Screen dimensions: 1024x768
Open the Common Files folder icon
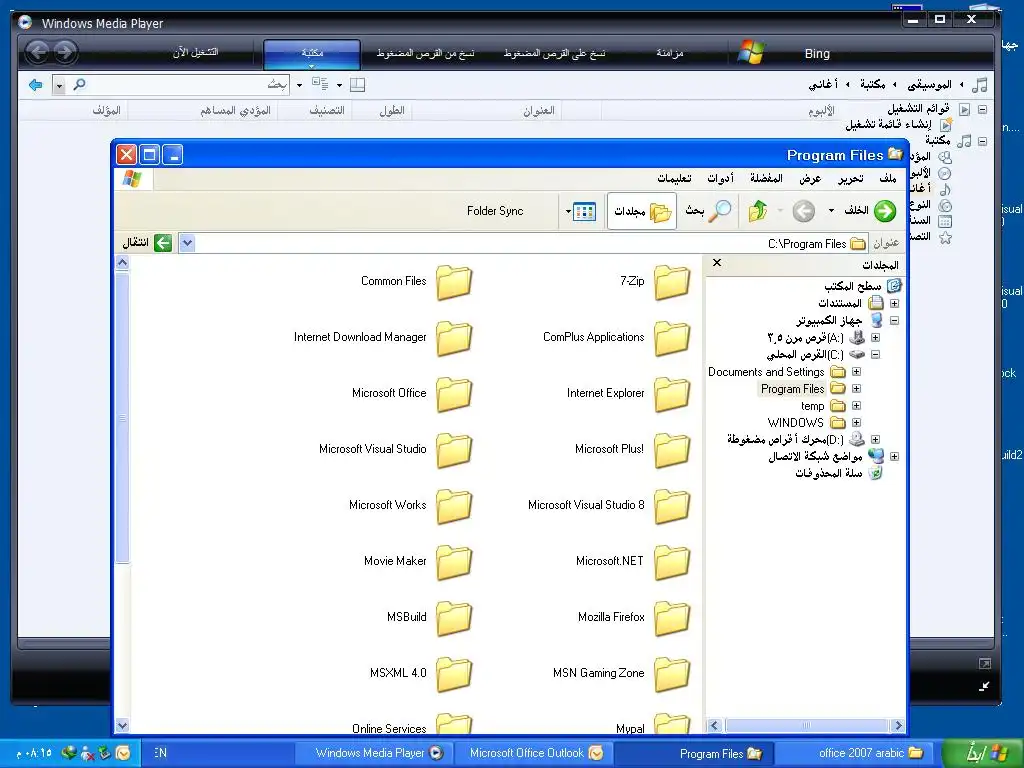point(454,282)
